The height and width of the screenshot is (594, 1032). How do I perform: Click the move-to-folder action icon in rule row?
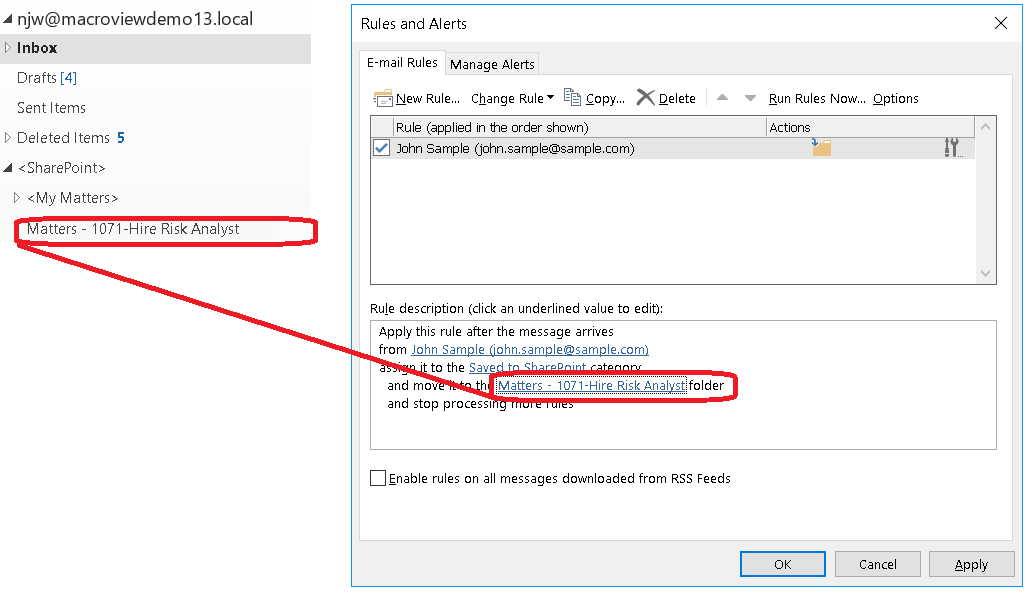point(821,148)
